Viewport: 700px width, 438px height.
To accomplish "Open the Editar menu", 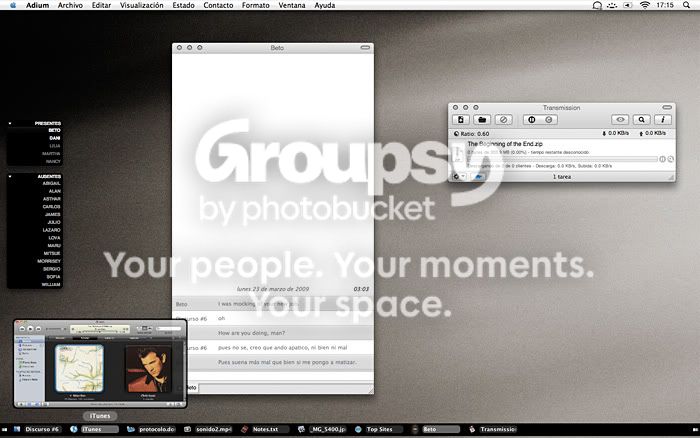I will pyautogui.click(x=101, y=5).
